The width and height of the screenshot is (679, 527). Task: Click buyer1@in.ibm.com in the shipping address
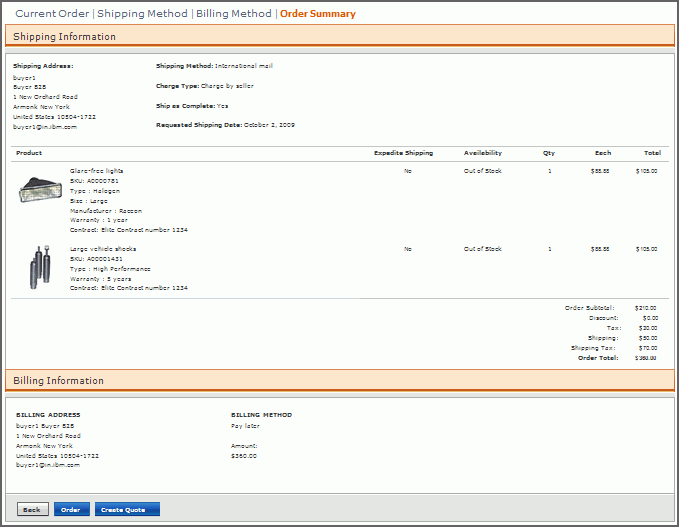pos(45,127)
